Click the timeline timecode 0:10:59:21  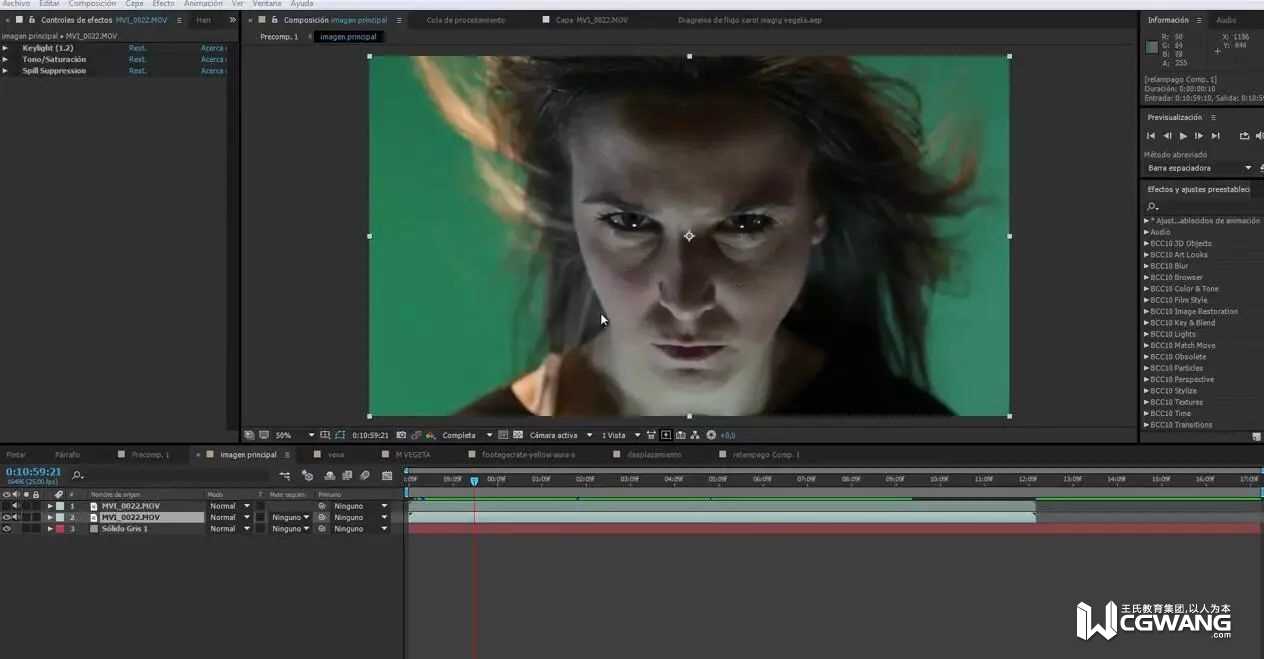[33, 472]
